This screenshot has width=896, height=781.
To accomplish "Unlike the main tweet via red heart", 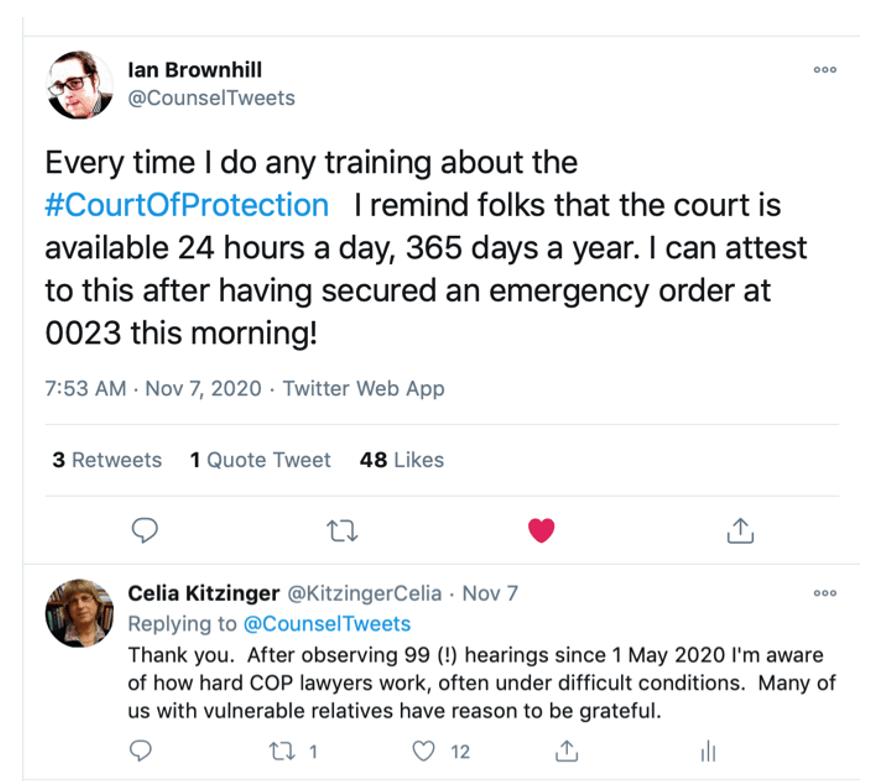I will tap(541, 531).
